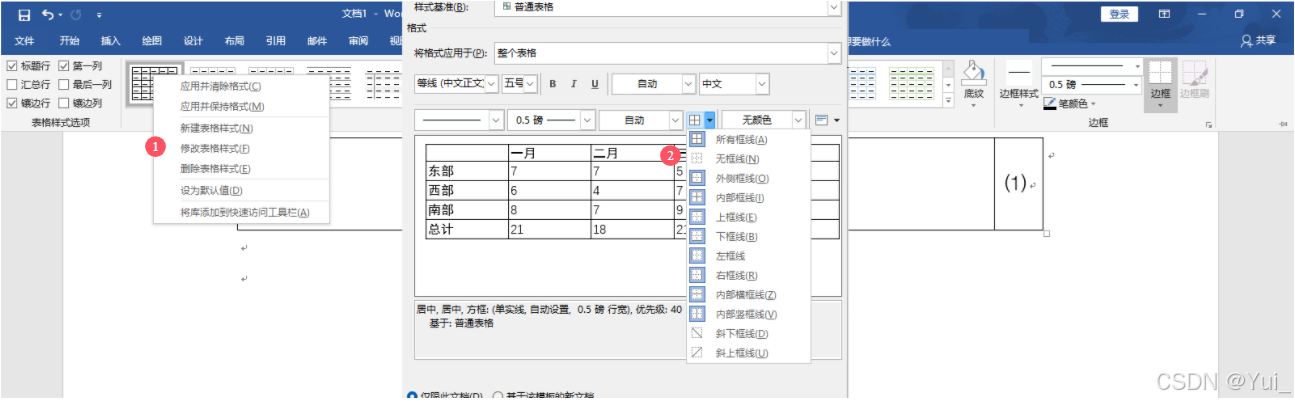Click the 边框样式 ribbon icon
Screen dimensions: 1295x403
pyautogui.click(x=1019, y=73)
